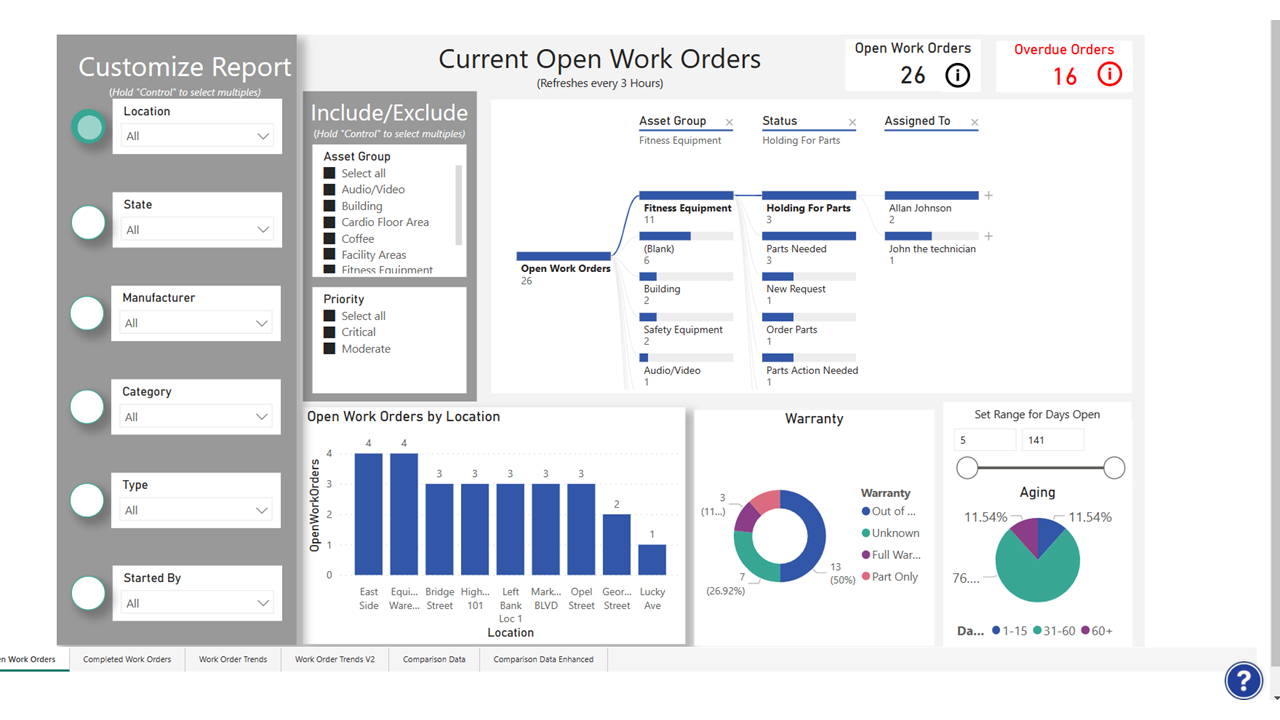Screen dimensions: 1280x720
Task: Remove the Assigned To level with its X
Action: click(974, 123)
